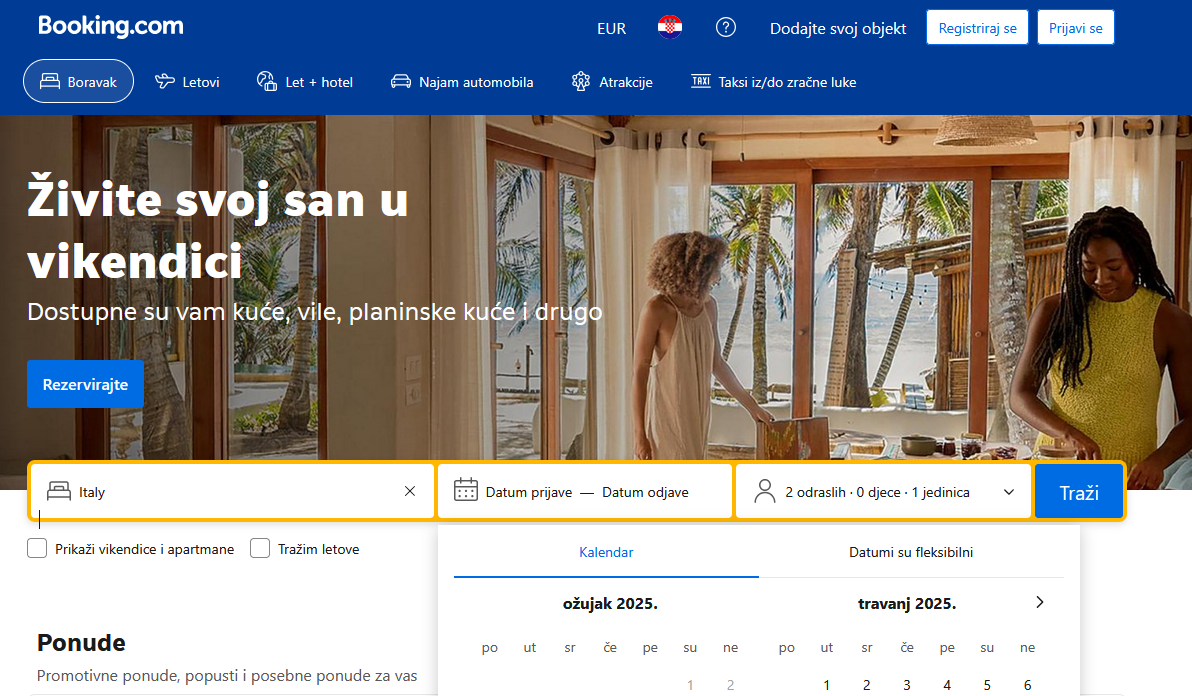Click the travanj 2025. month heading
This screenshot has height=696, width=1192.
click(x=907, y=603)
